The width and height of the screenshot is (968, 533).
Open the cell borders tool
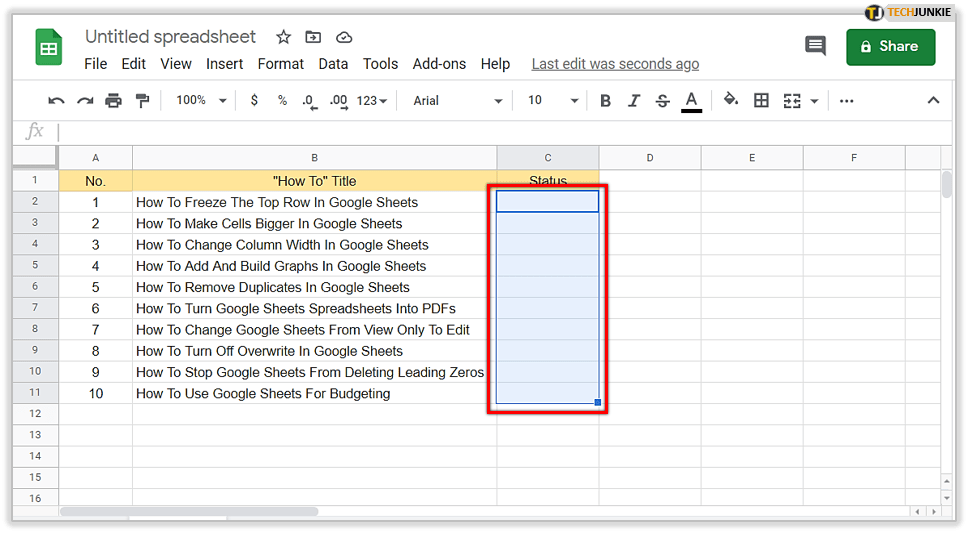pyautogui.click(x=761, y=100)
